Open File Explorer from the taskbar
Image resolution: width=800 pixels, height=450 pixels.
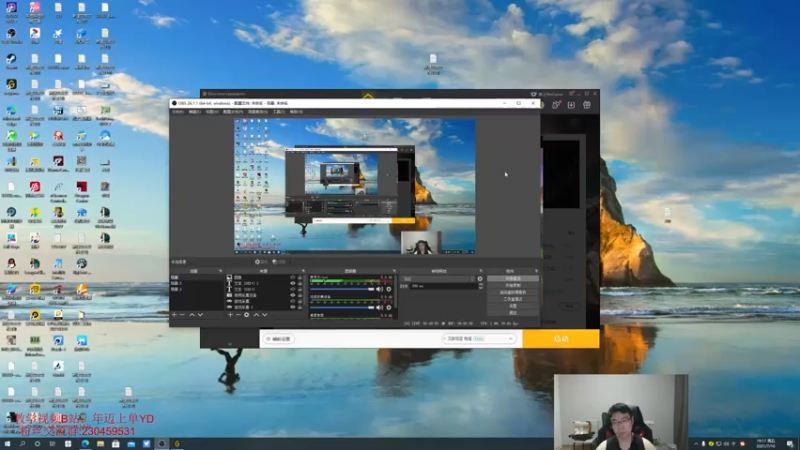click(x=100, y=444)
